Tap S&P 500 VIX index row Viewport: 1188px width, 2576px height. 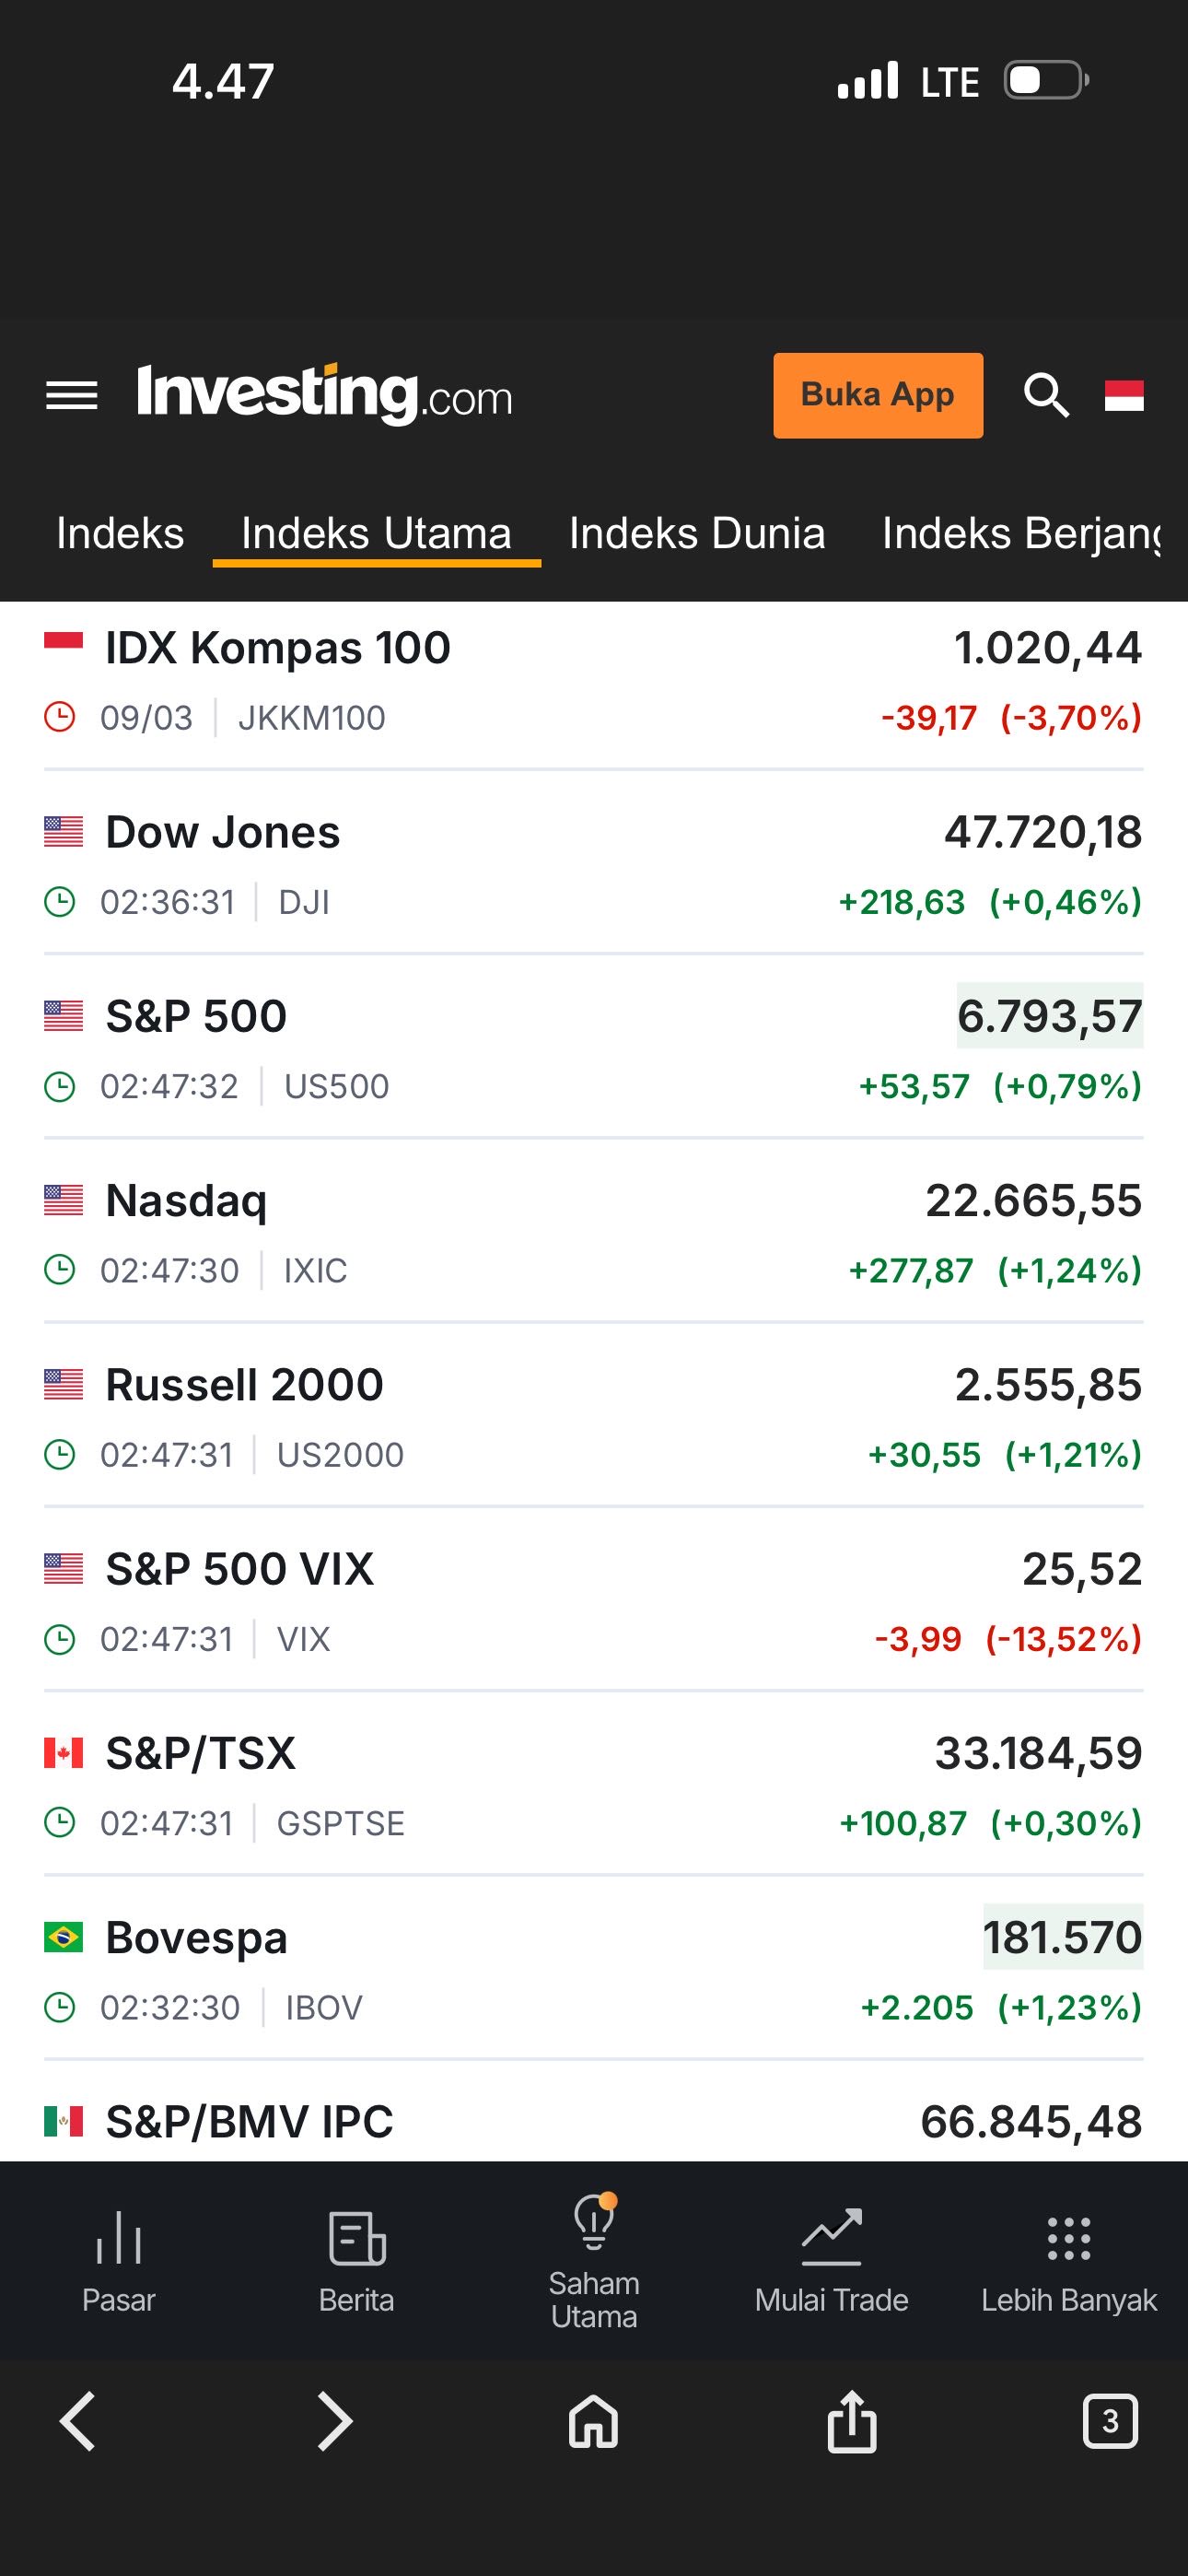(240, 1570)
